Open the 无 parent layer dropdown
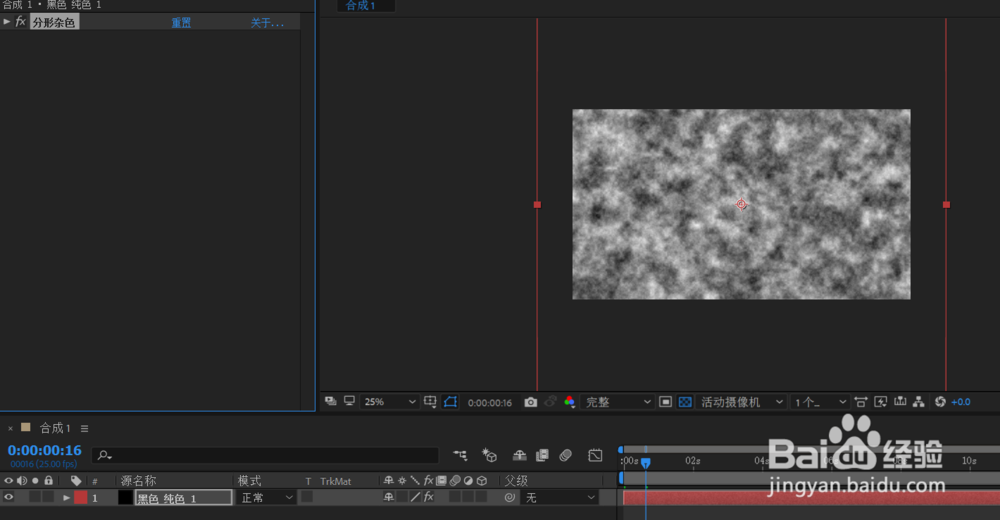The image size is (1000, 520). 559,498
